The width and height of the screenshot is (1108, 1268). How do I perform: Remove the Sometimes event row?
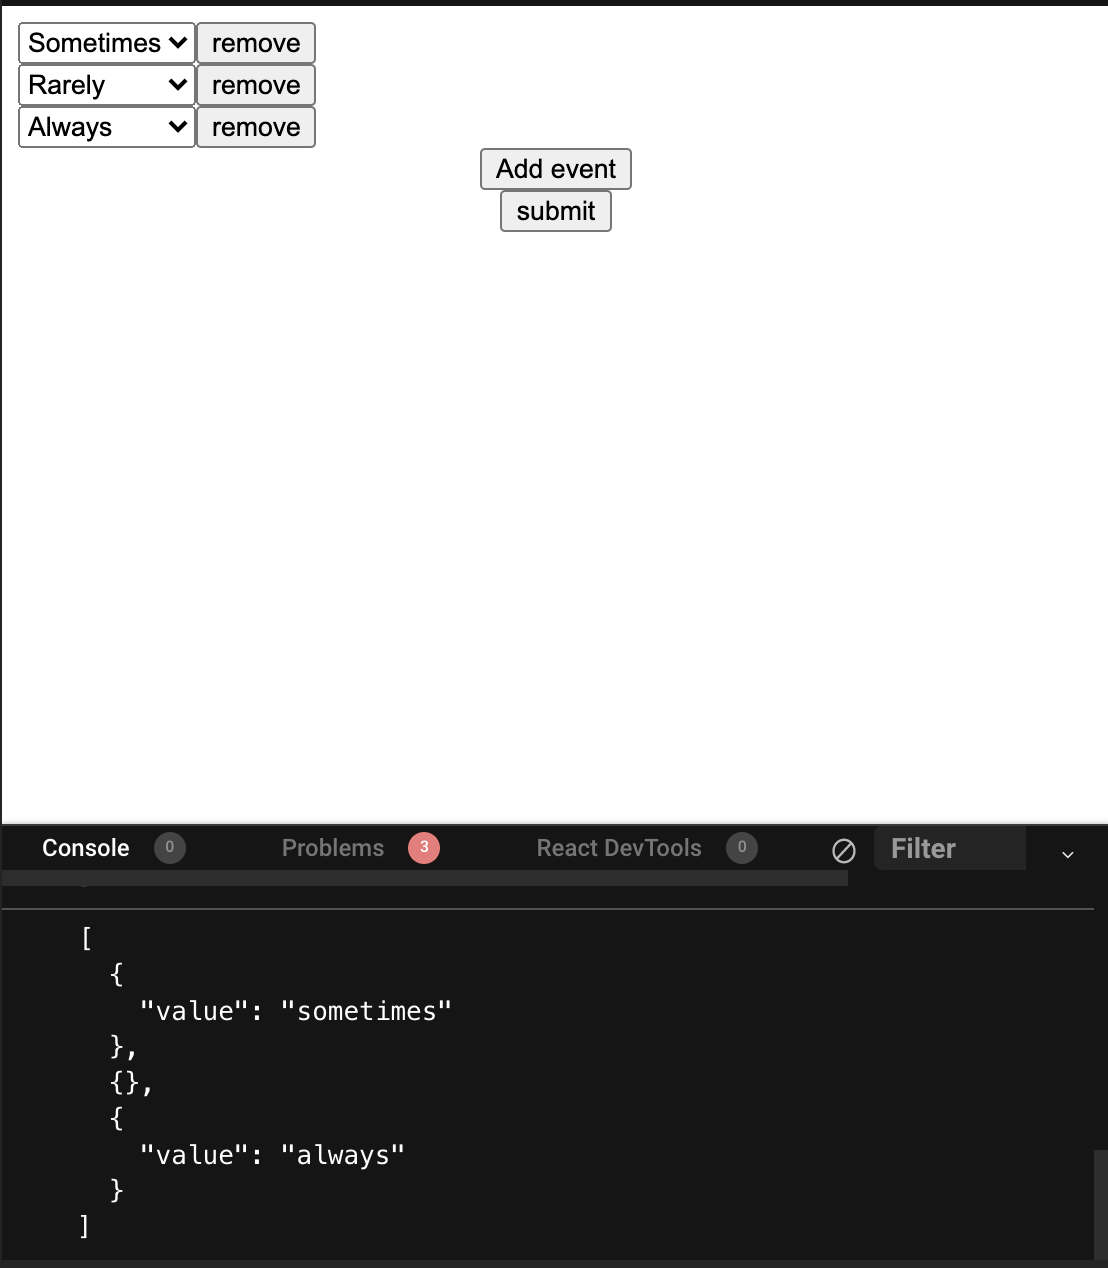tap(255, 43)
